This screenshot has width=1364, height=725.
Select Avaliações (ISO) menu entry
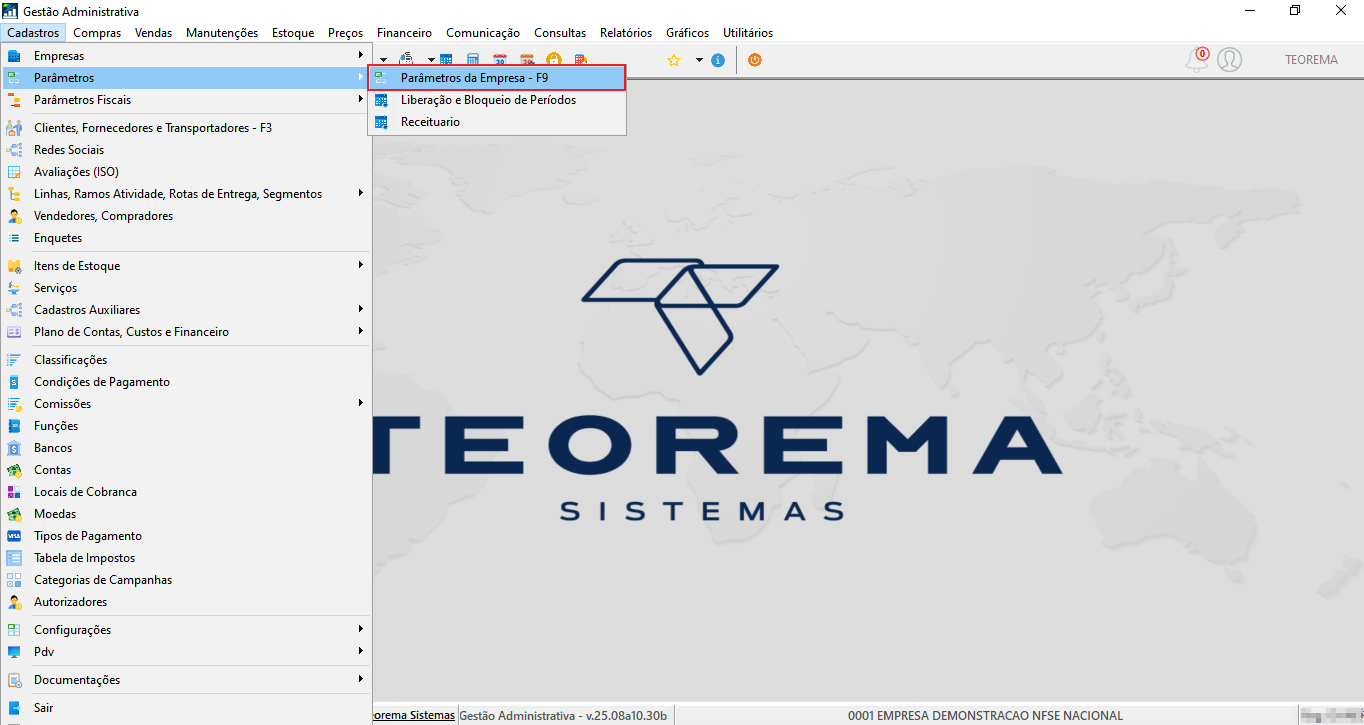[186, 172]
